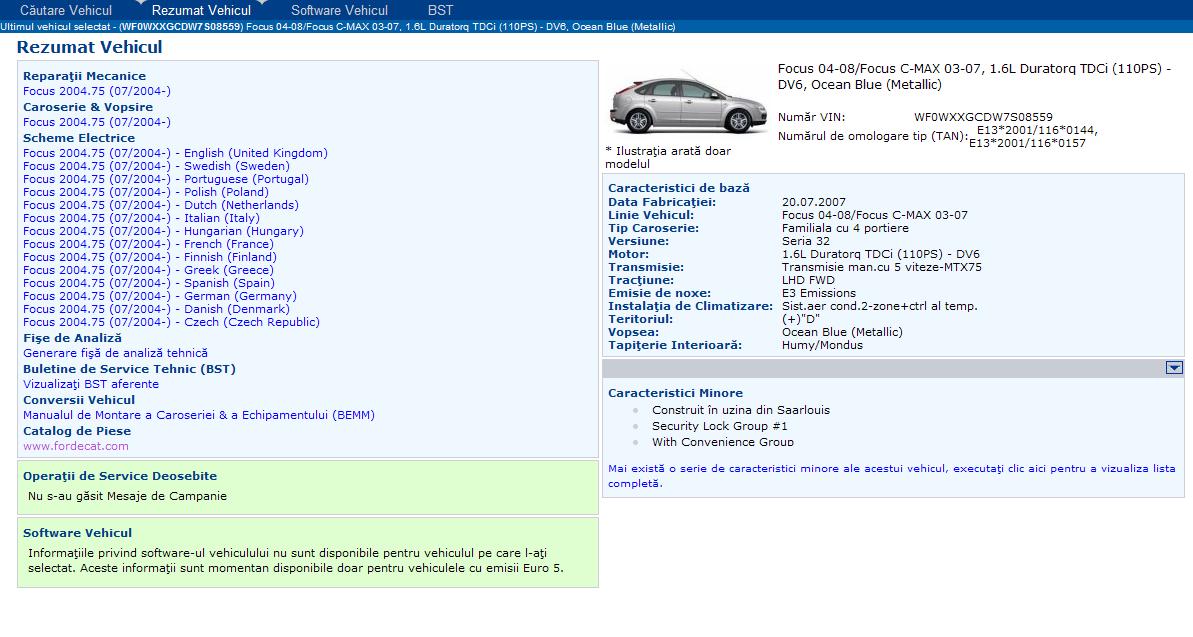Open the English (United Kingdom) wiring diagrams
The width and height of the screenshot is (1193, 637).
[x=175, y=153]
